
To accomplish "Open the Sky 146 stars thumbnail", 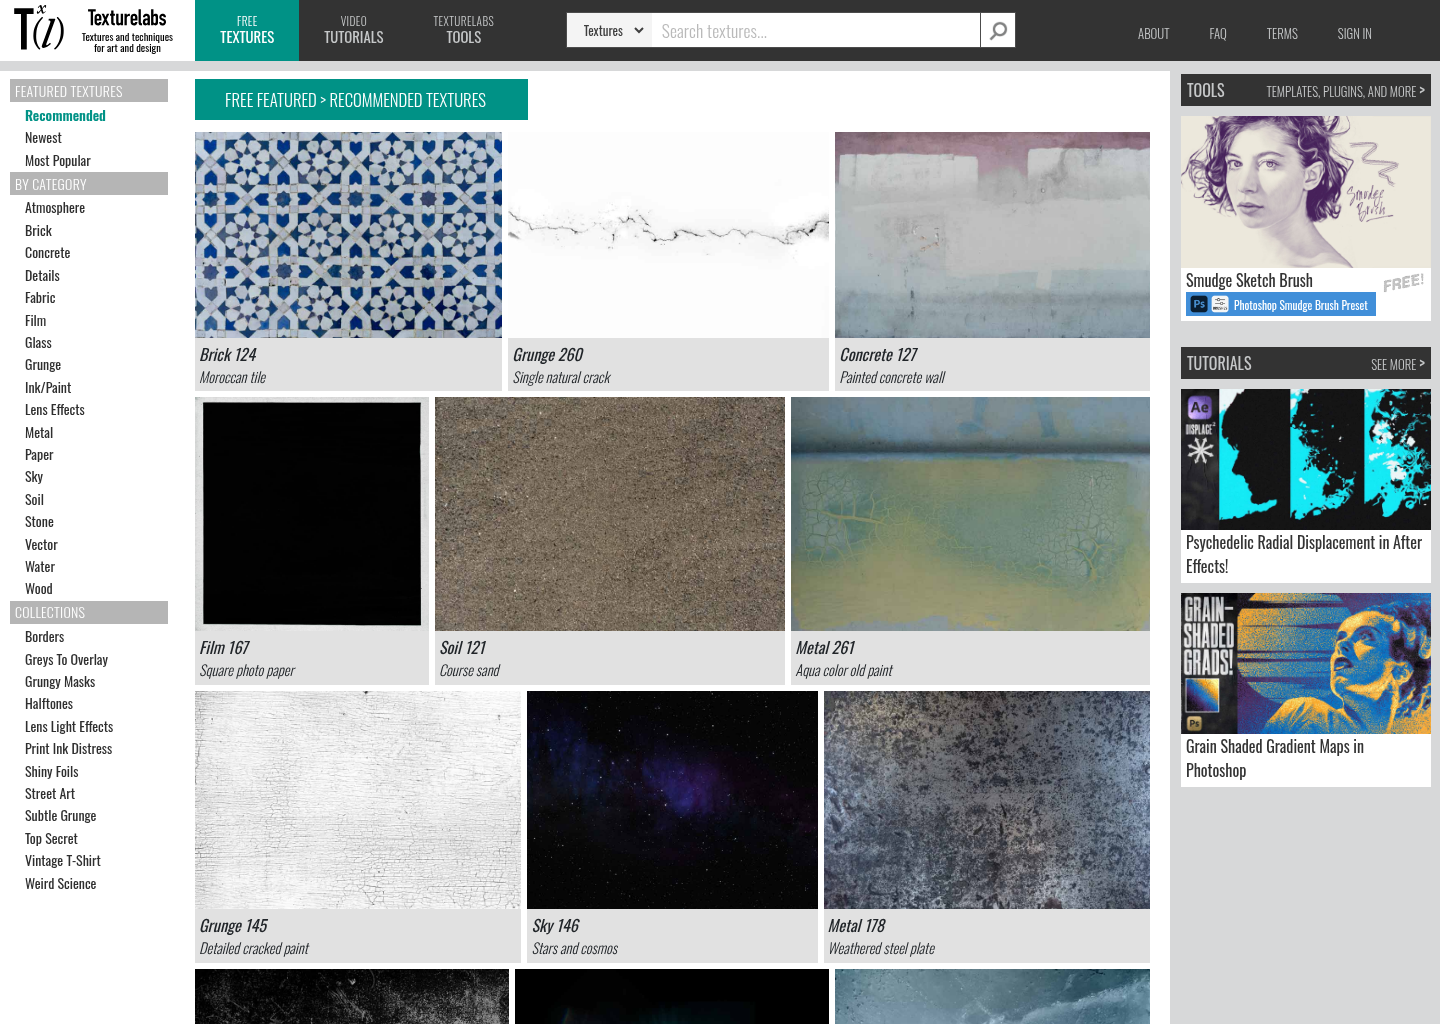I will pos(672,800).
